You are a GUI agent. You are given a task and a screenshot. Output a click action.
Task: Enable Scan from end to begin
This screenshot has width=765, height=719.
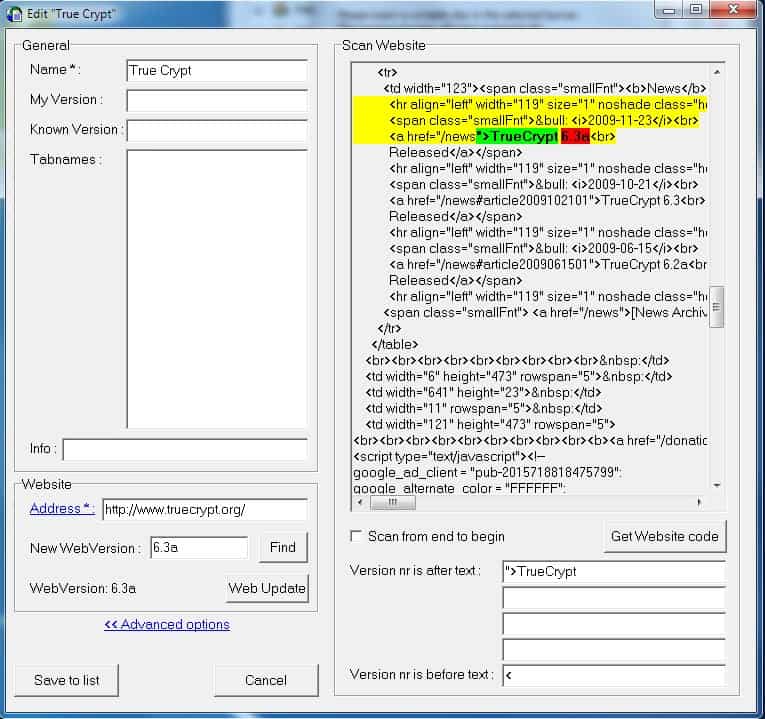tap(357, 536)
